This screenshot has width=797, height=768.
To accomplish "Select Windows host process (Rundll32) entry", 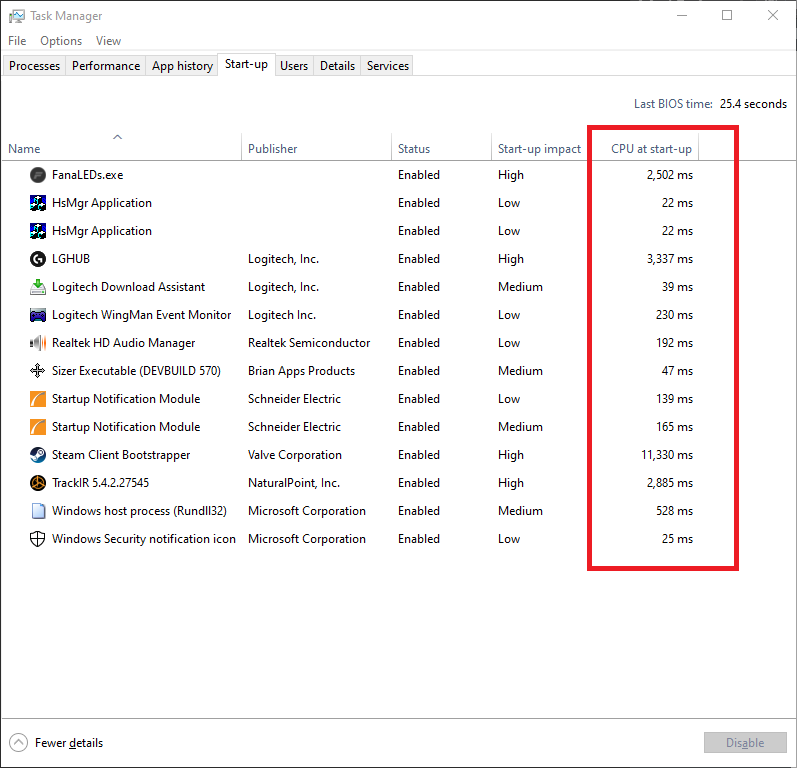I will pyautogui.click(x=139, y=511).
